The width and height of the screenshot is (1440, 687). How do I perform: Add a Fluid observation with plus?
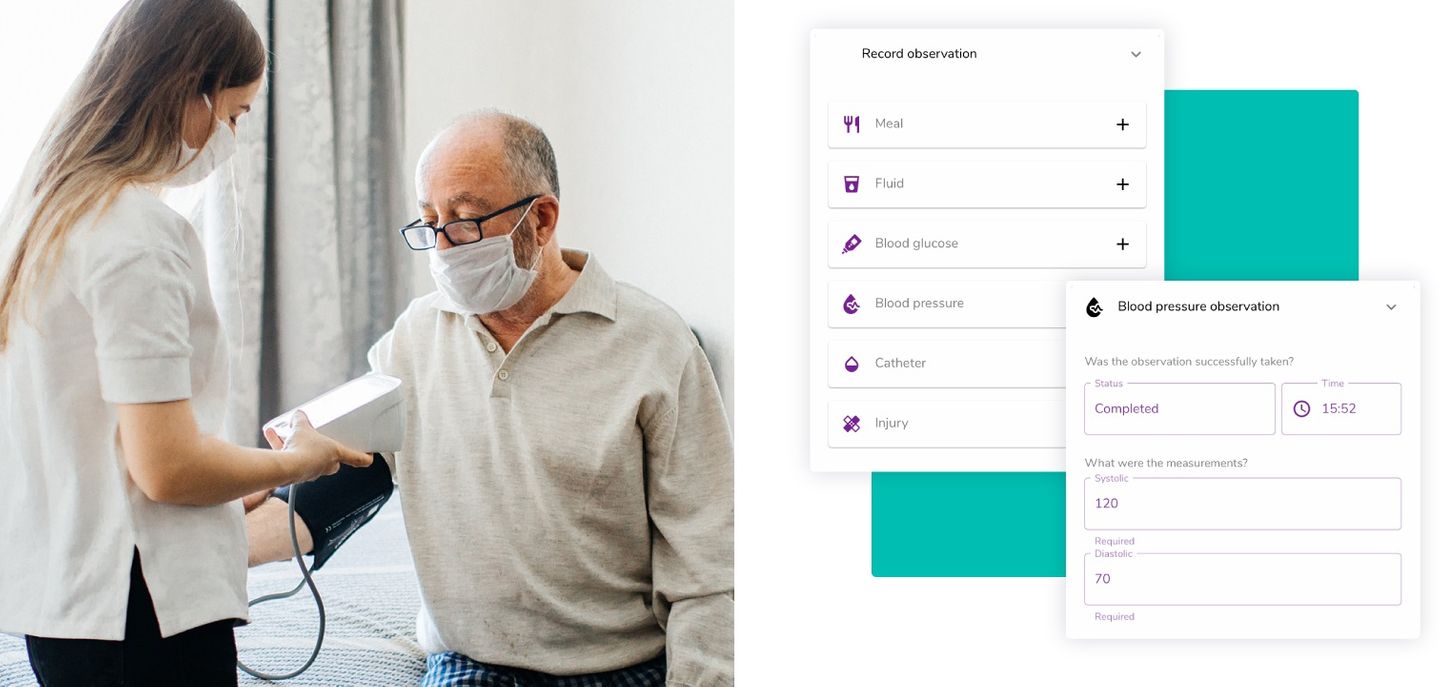click(x=1122, y=185)
